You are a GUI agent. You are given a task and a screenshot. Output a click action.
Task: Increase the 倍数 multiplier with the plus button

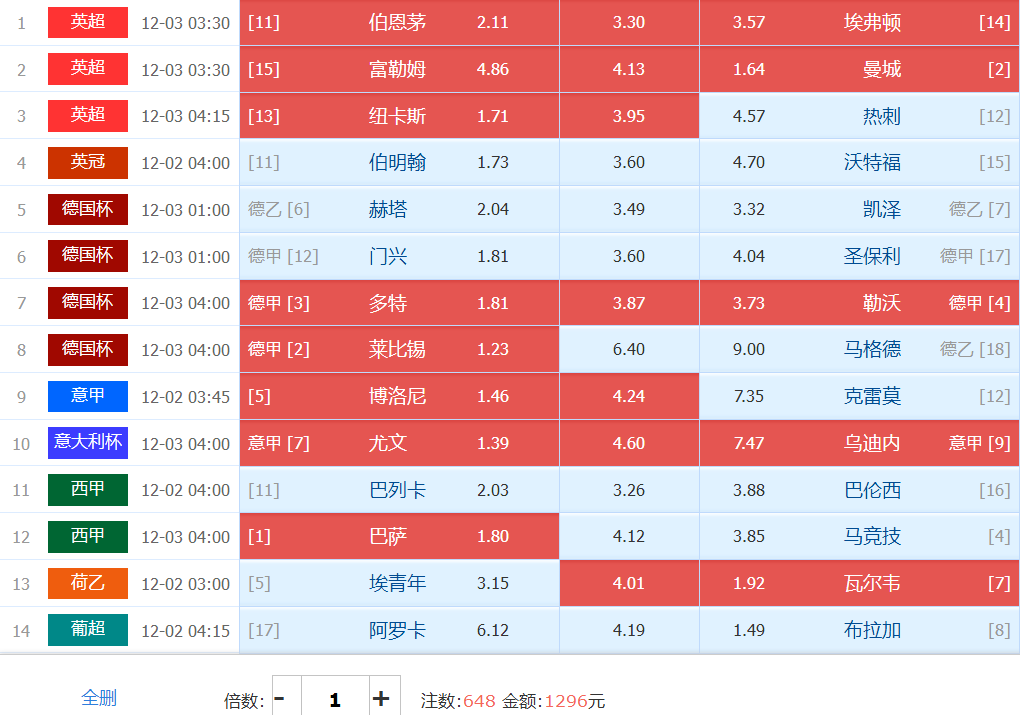coord(381,699)
